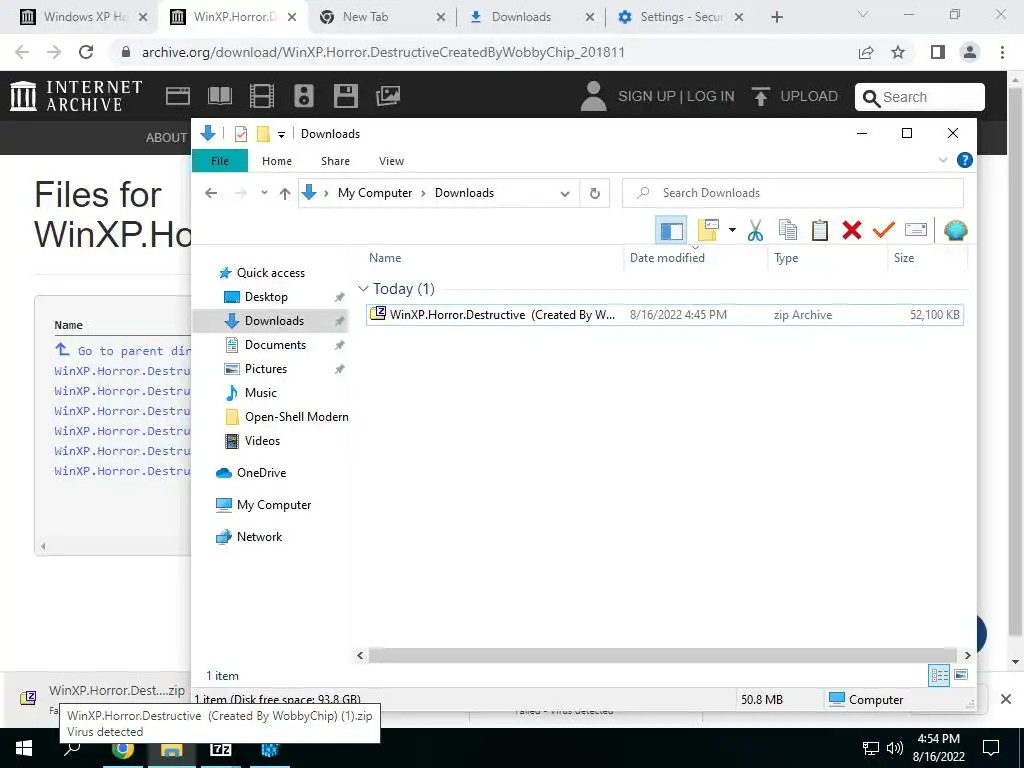Viewport: 1024px width, 768px height.
Task: Open the File tab in Explorer ribbon
Action: tap(219, 161)
